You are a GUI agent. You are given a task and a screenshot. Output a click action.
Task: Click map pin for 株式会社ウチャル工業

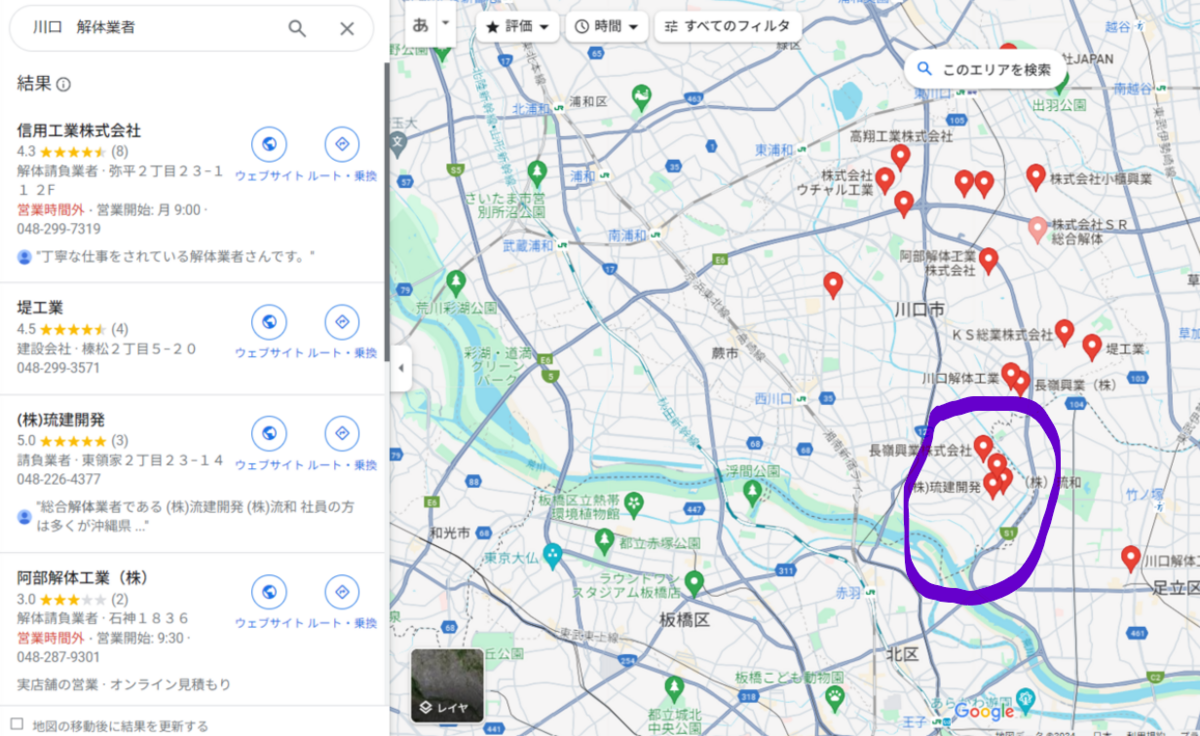885,180
